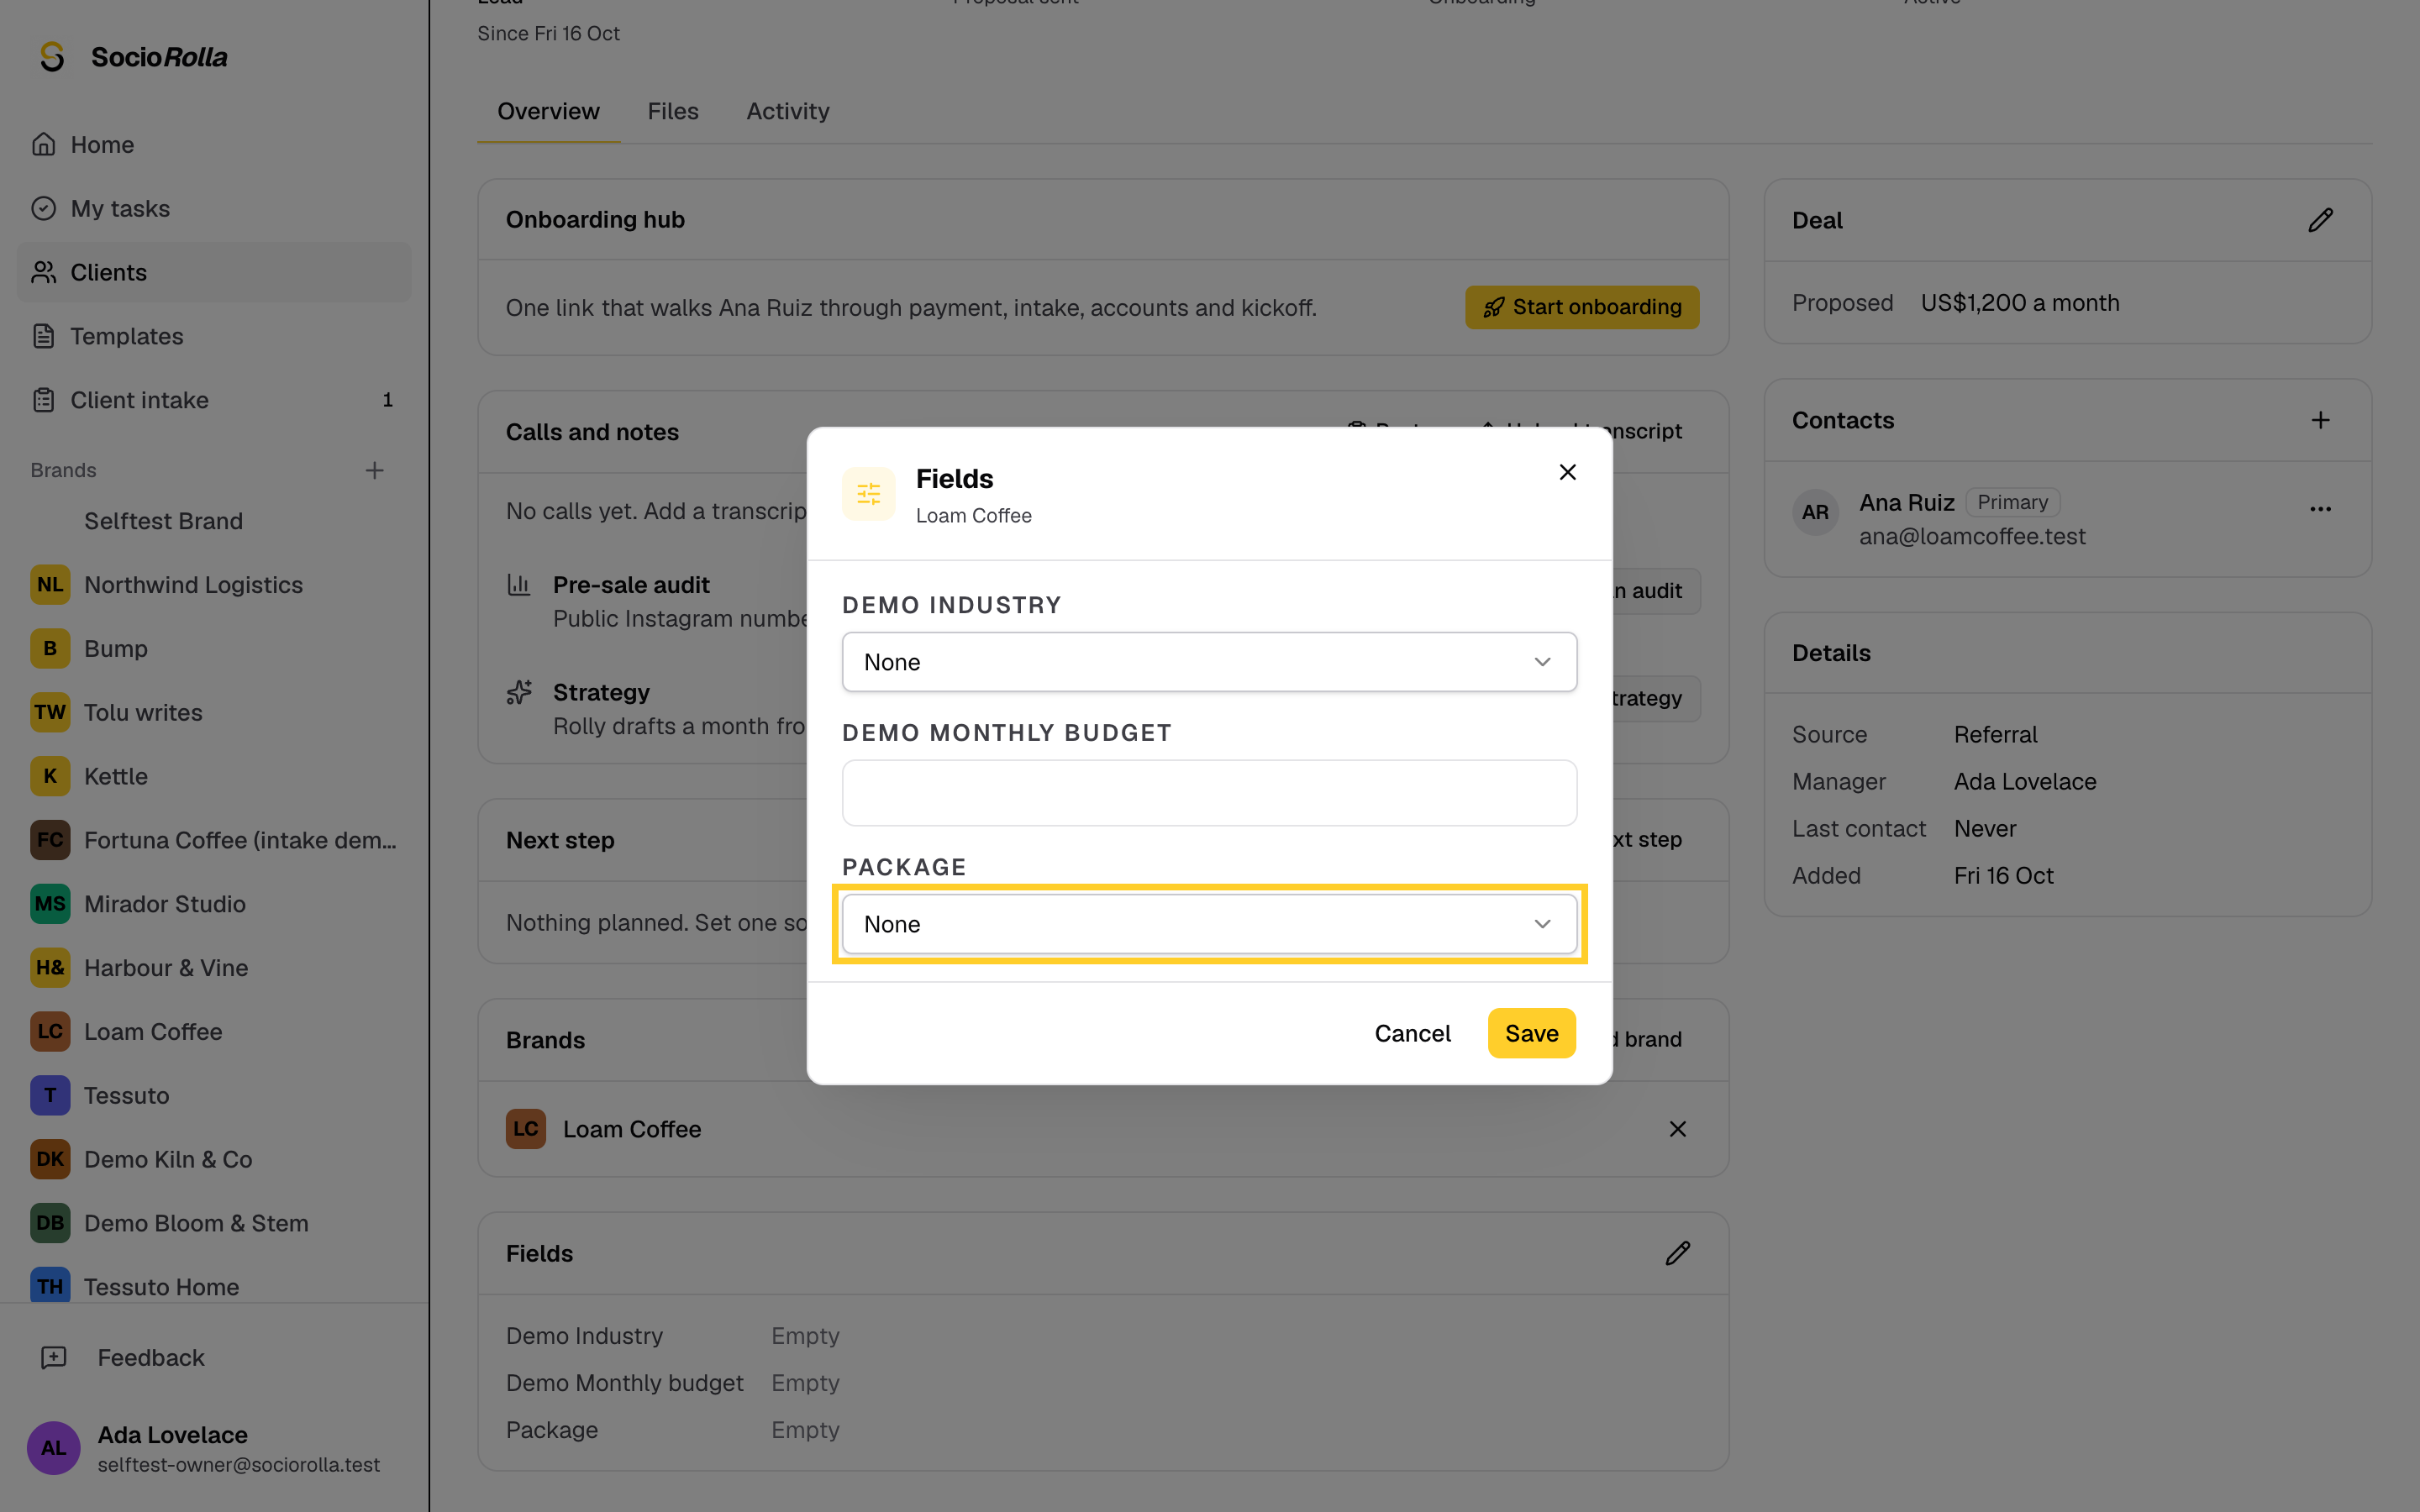This screenshot has height=1512, width=2420.
Task: Go to Home in sidebar
Action: pyautogui.click(x=214, y=145)
